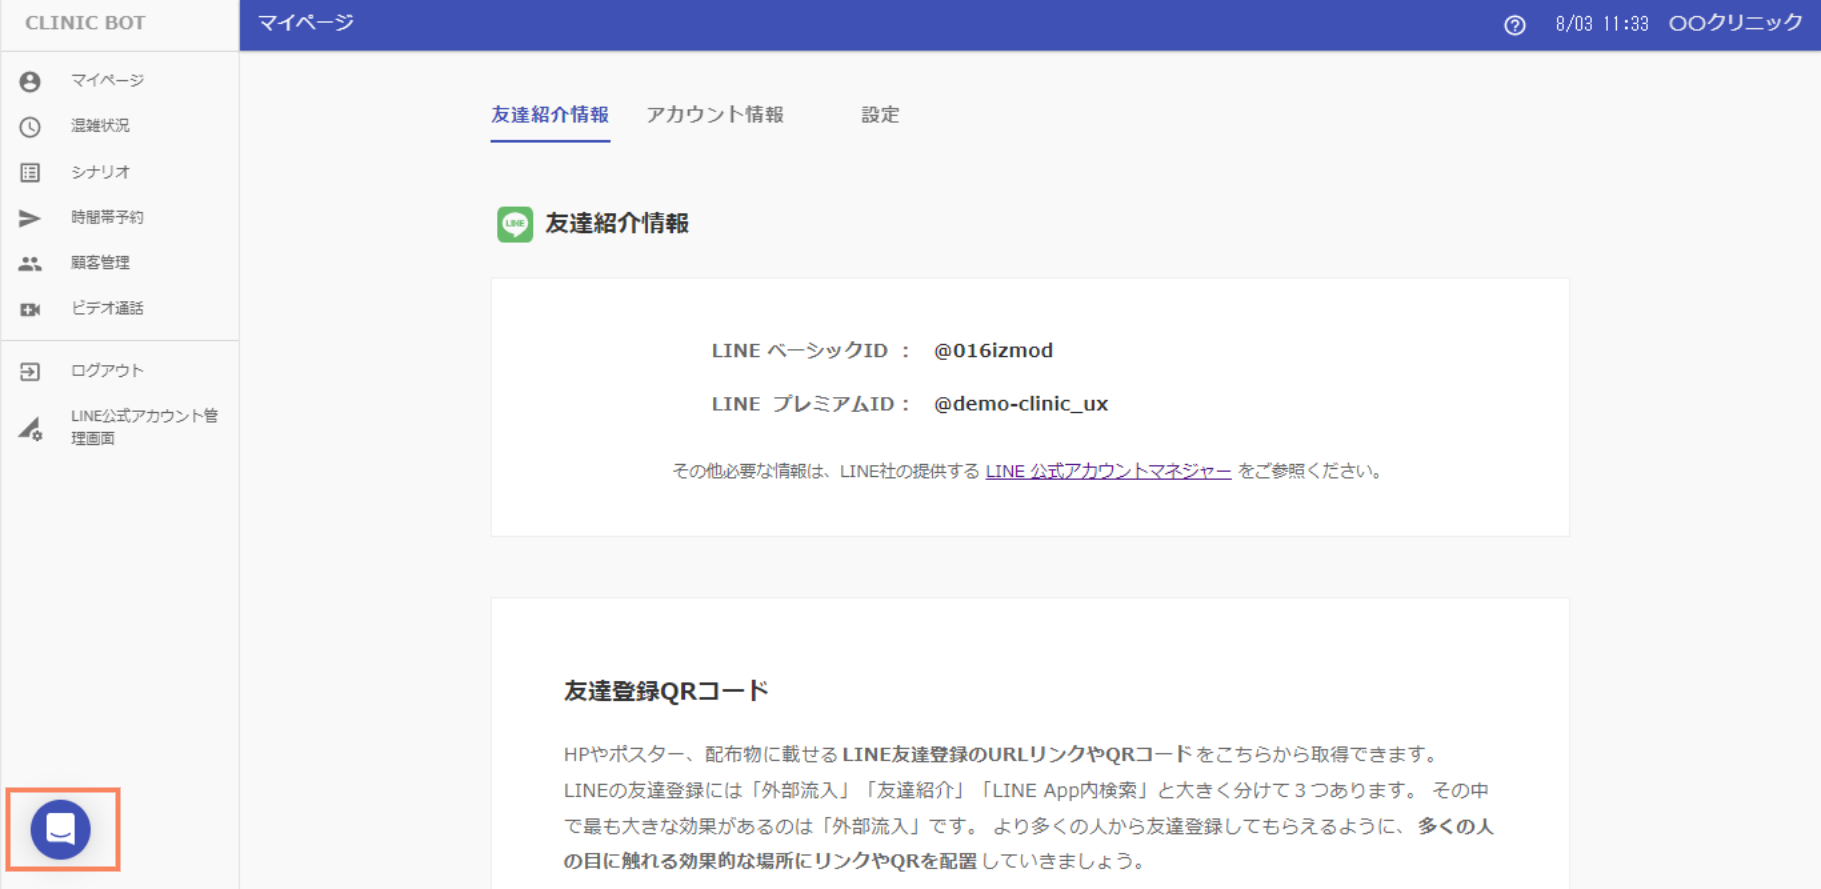Click the LINE公式アカウント管理画面 settings icon
This screenshot has height=889, width=1821.
click(x=30, y=429)
